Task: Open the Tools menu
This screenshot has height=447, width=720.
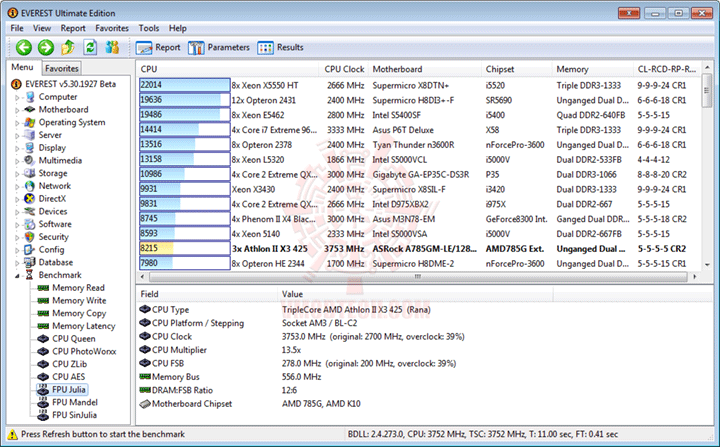Action: 149,28
